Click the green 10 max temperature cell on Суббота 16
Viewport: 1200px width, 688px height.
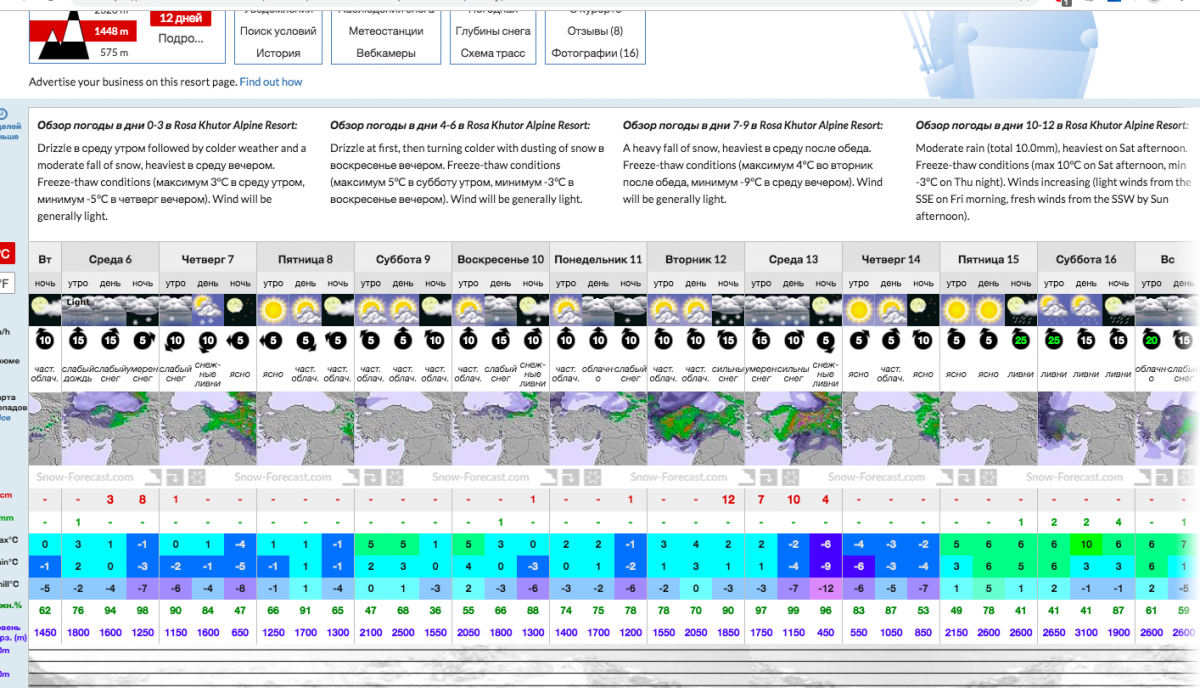tap(1087, 544)
